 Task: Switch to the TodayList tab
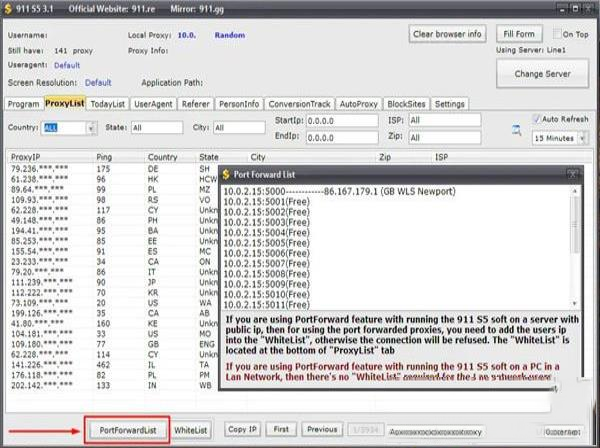tap(108, 104)
